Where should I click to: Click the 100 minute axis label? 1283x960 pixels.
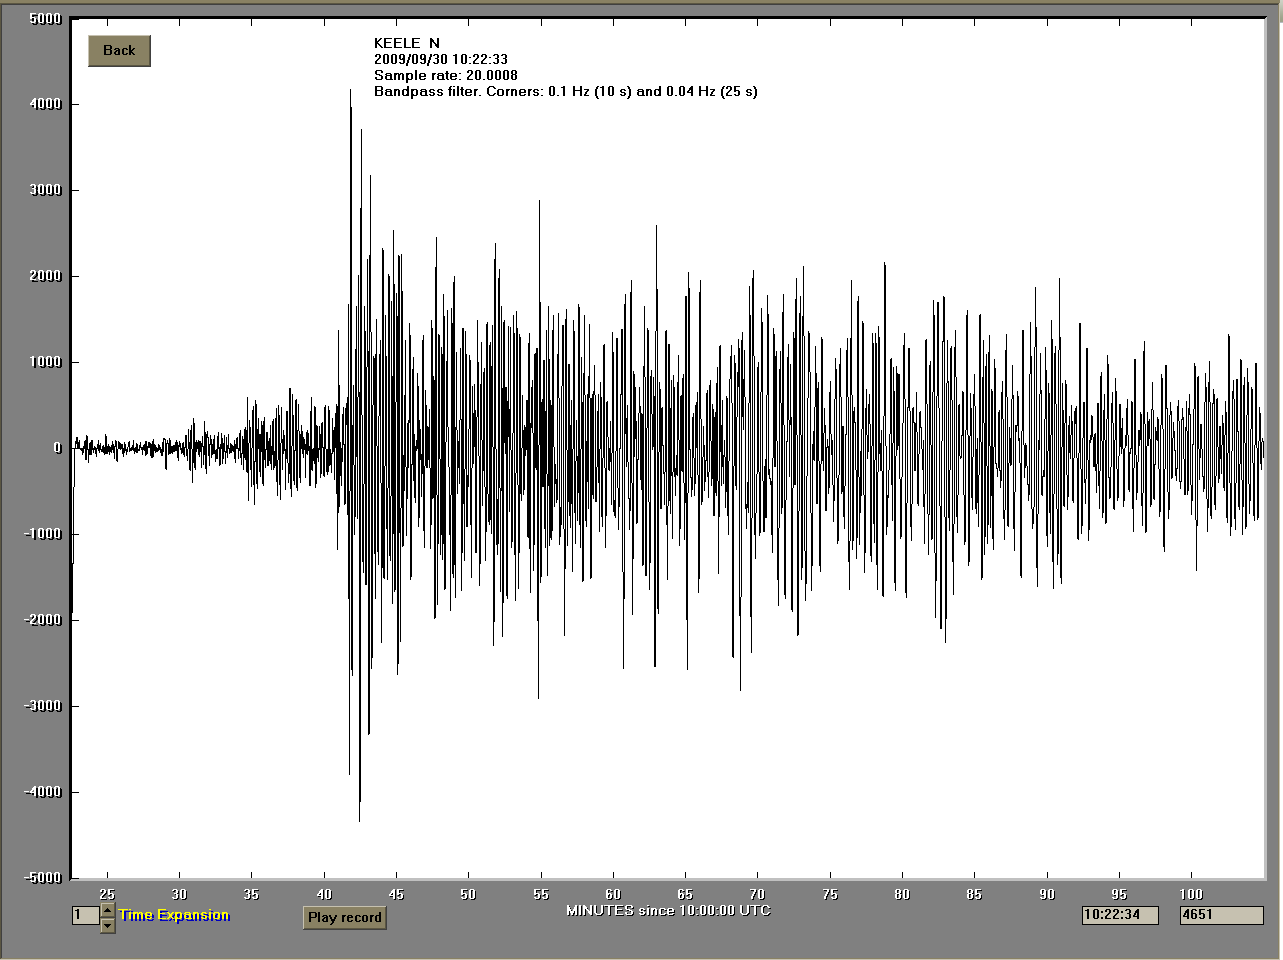pyautogui.click(x=1191, y=894)
